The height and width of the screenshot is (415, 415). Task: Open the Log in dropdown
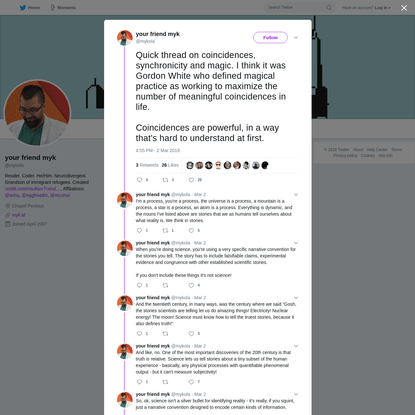pyautogui.click(x=382, y=8)
